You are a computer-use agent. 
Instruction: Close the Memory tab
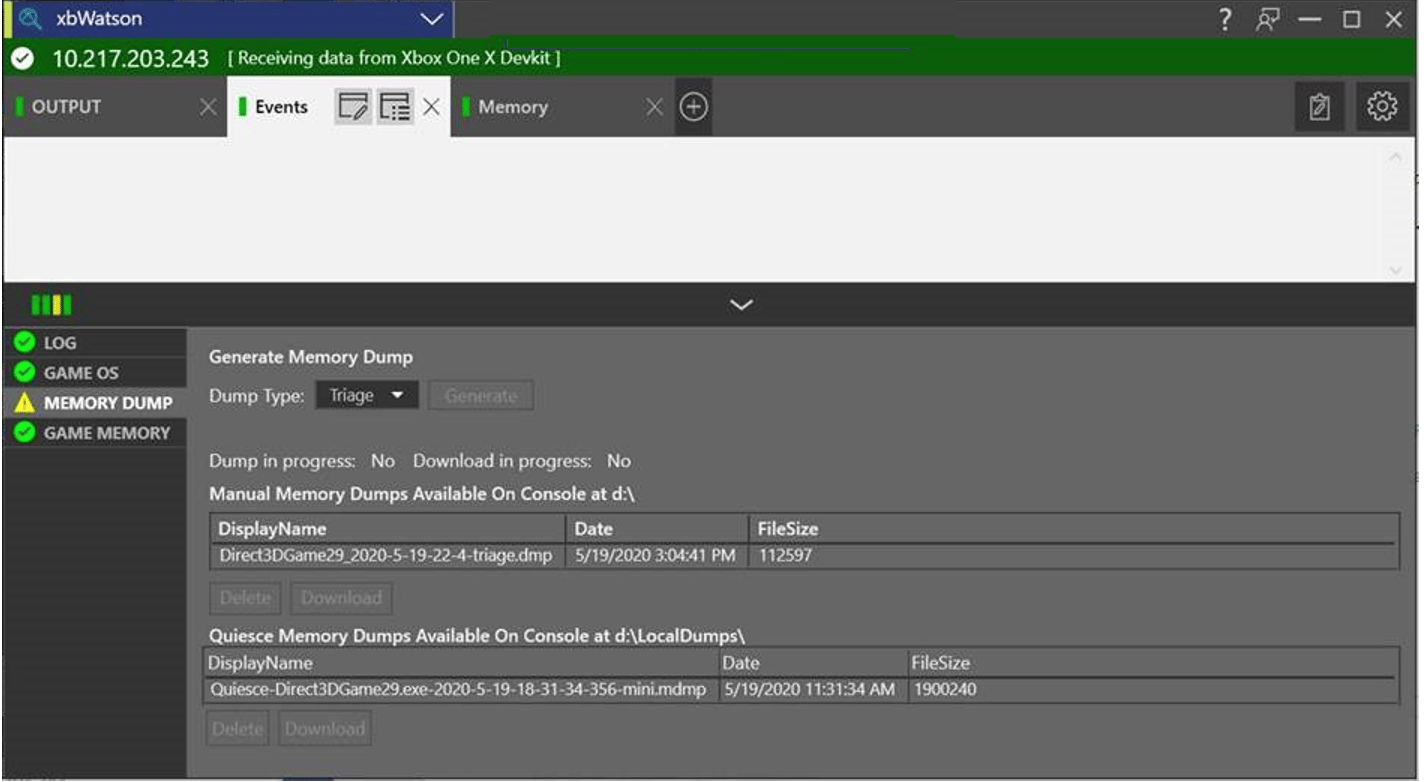654,107
